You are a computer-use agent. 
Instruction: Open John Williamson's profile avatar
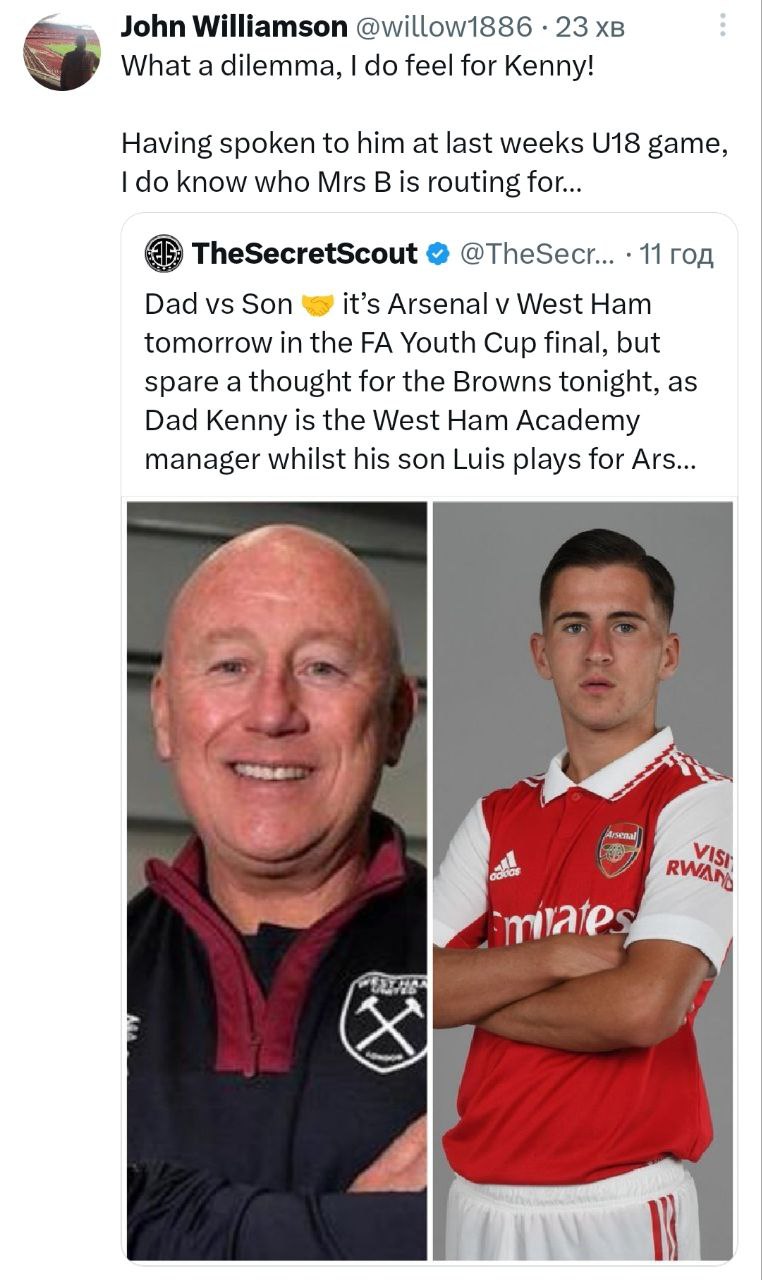coord(62,52)
